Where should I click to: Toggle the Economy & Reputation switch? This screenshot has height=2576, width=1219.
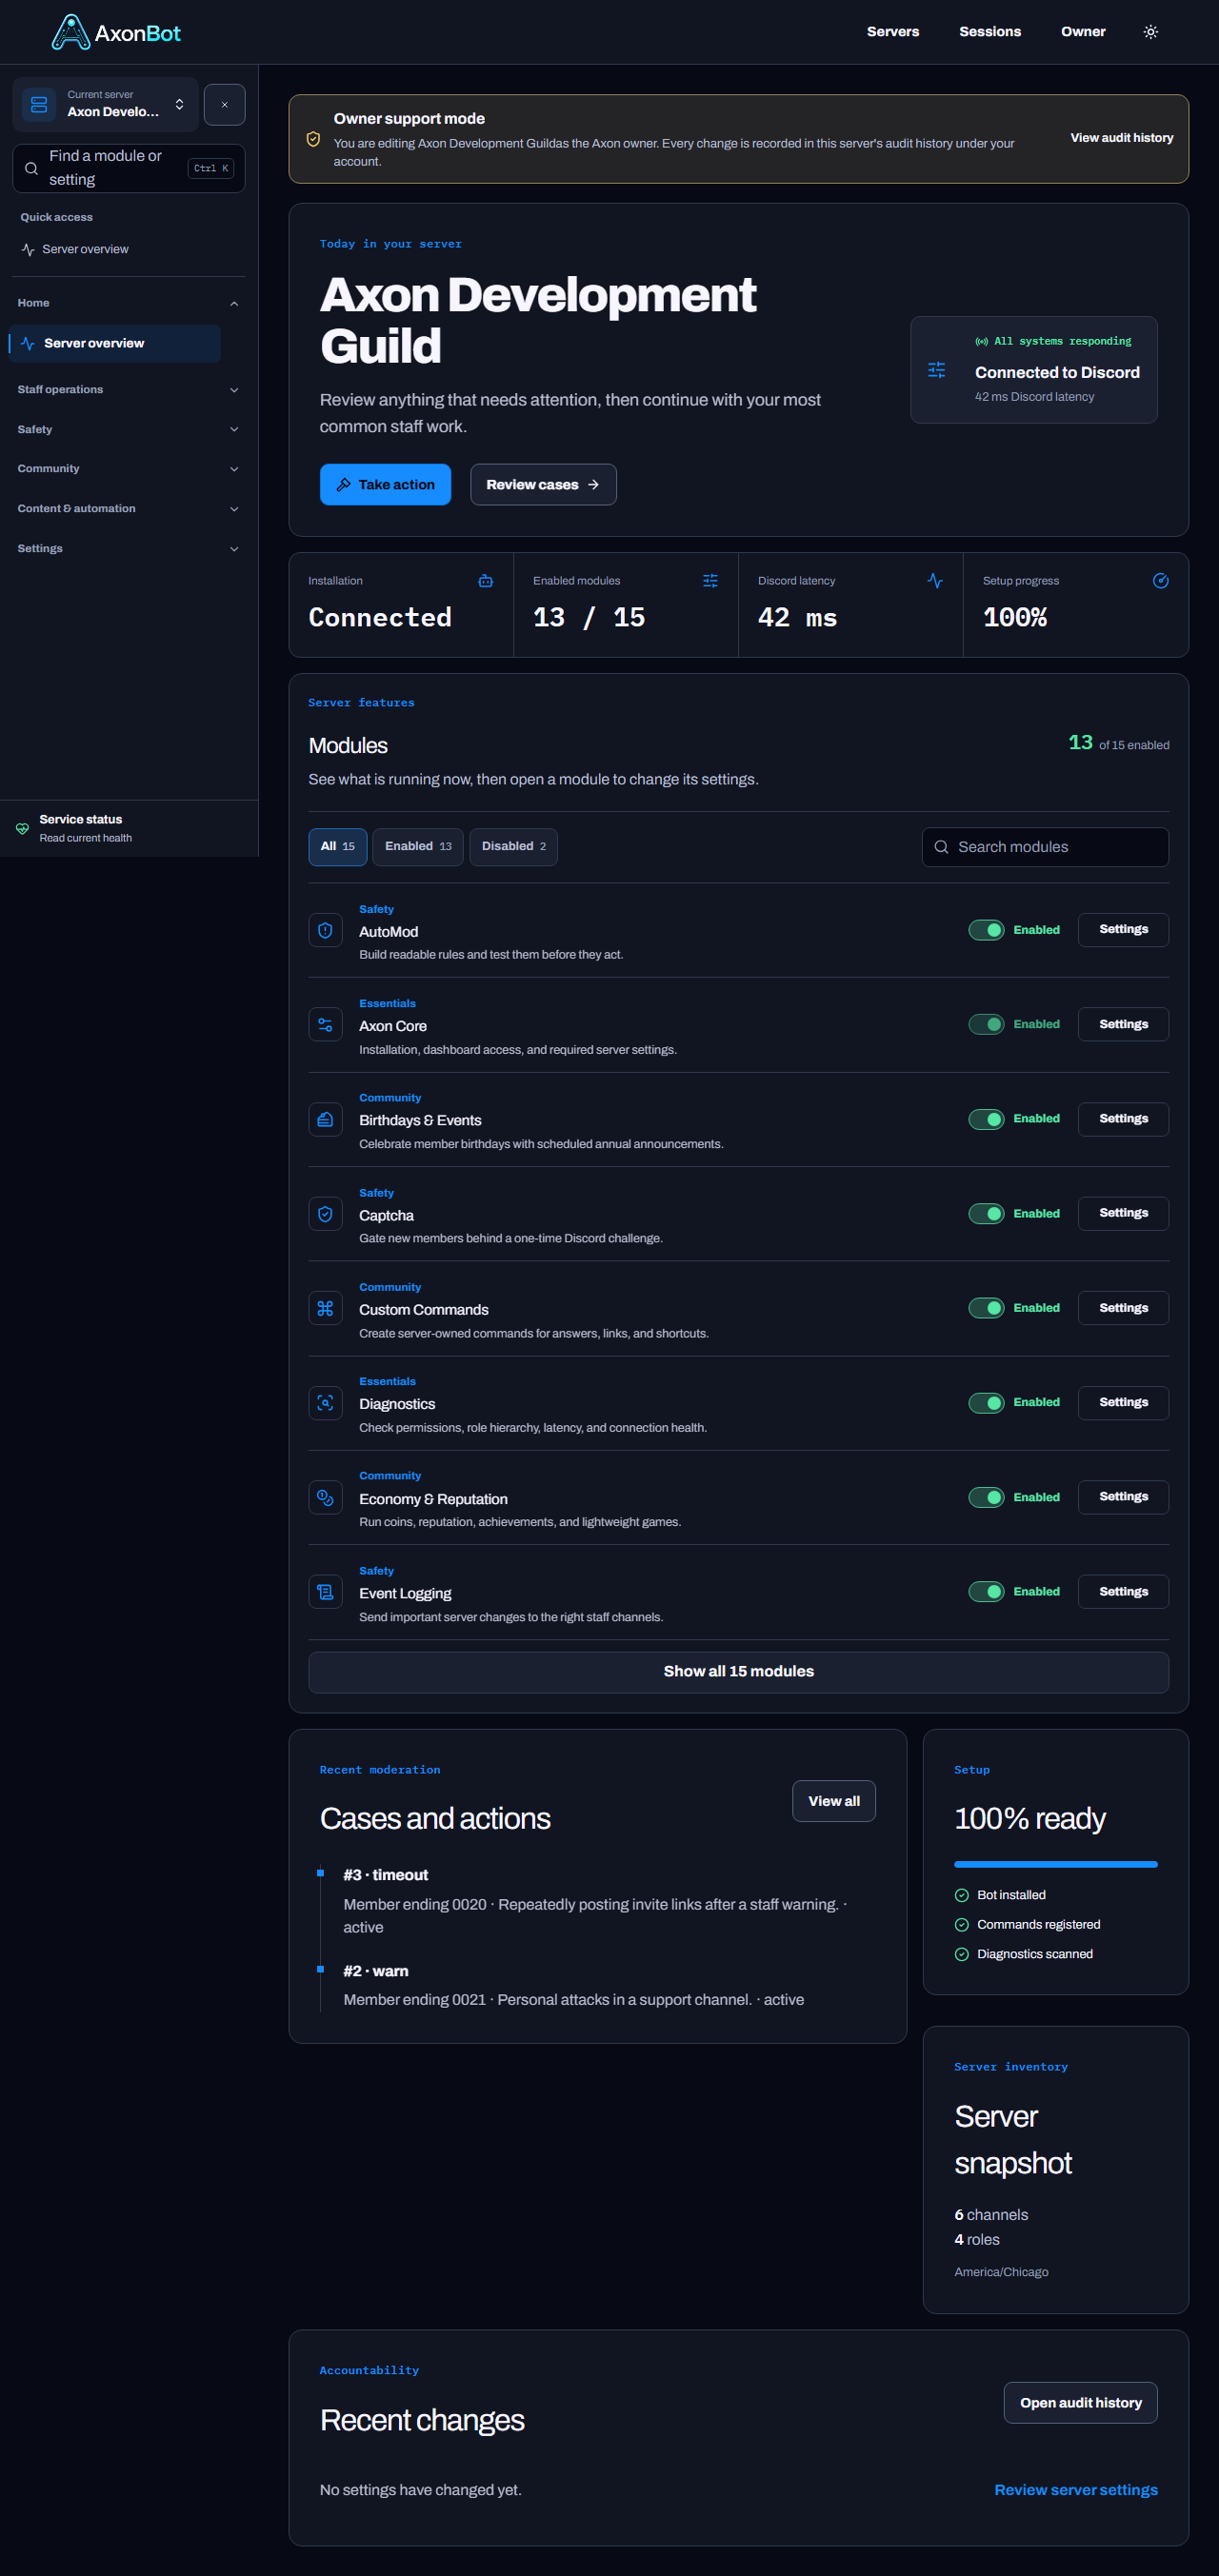pos(986,1497)
